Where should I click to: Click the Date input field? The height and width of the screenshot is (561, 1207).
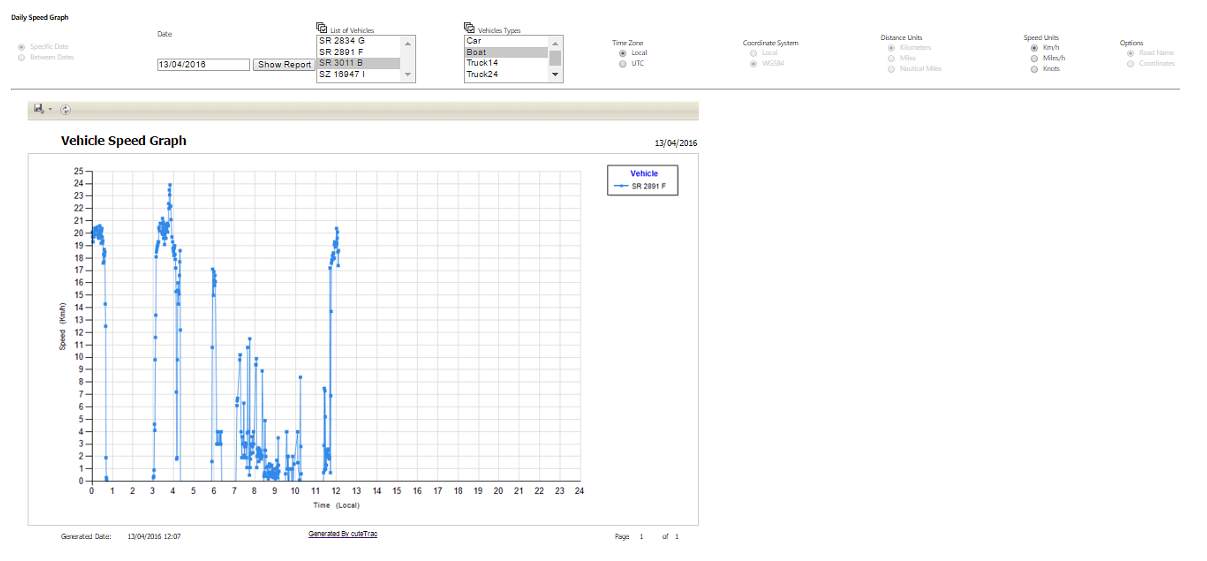[x=203, y=64]
